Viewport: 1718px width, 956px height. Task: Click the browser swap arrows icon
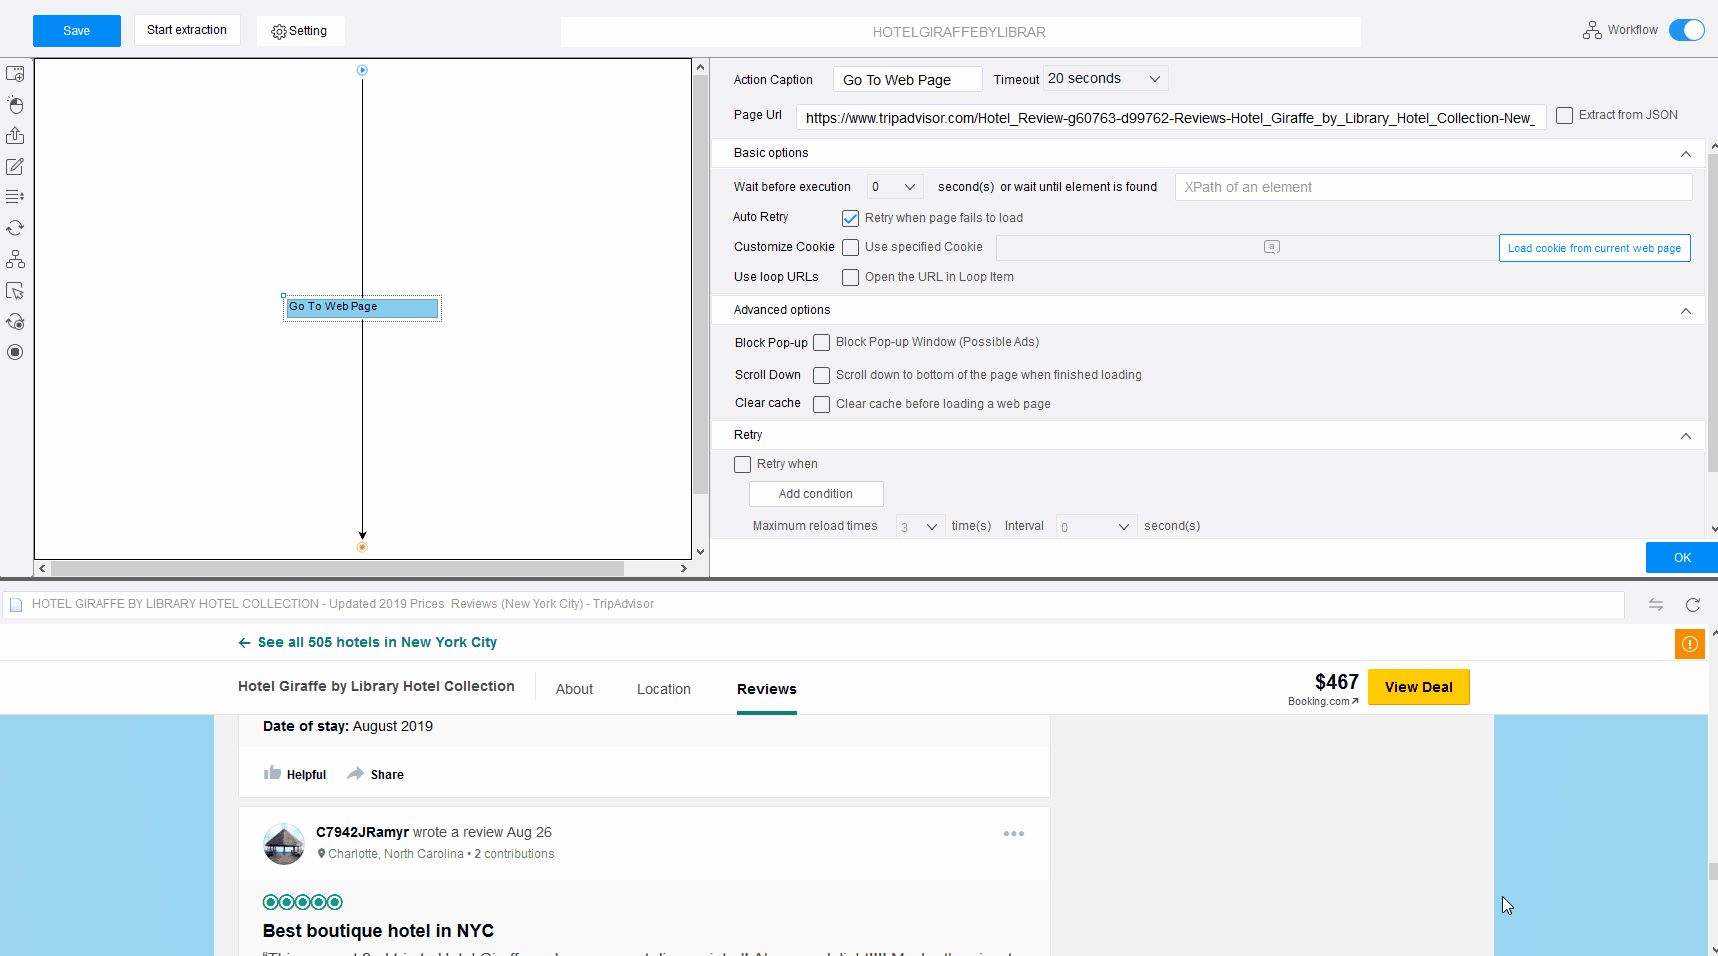1656,604
